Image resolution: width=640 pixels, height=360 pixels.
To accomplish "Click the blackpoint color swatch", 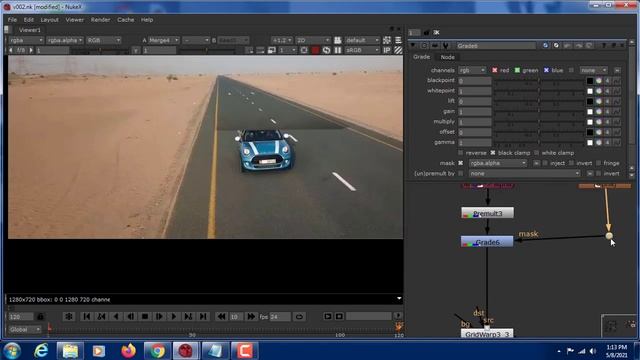I will tap(590, 81).
